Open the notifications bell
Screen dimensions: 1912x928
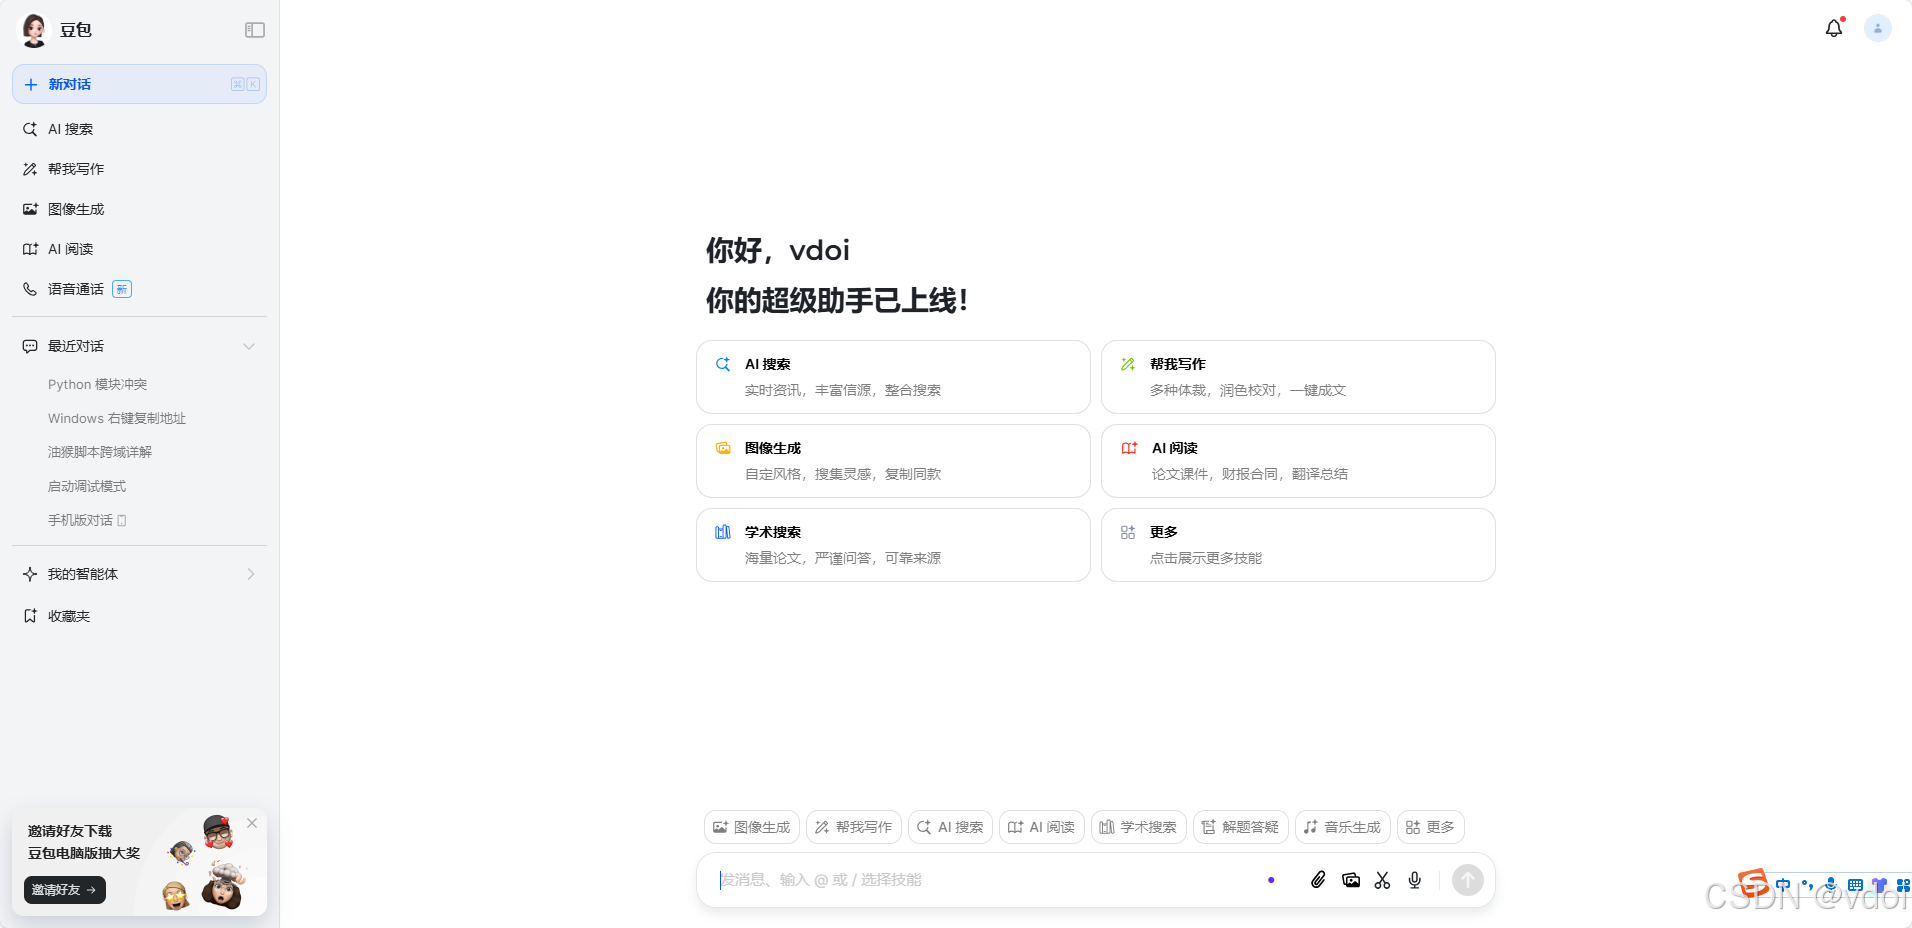point(1833,28)
